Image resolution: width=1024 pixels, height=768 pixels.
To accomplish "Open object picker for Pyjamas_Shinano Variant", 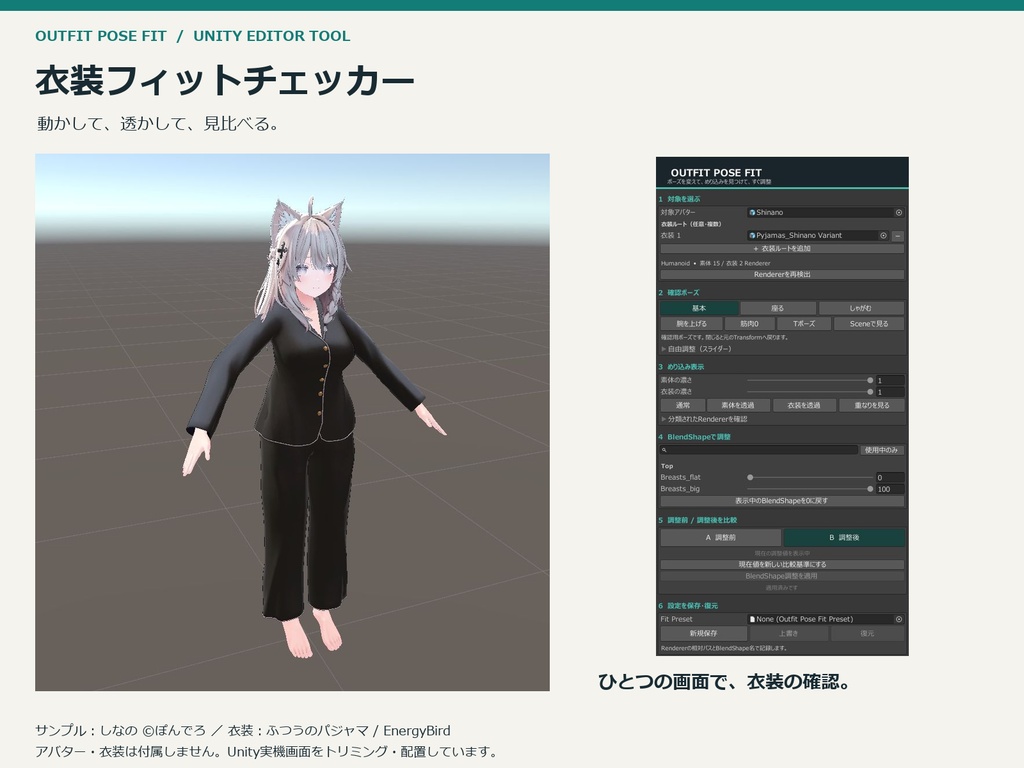I will coord(883,236).
